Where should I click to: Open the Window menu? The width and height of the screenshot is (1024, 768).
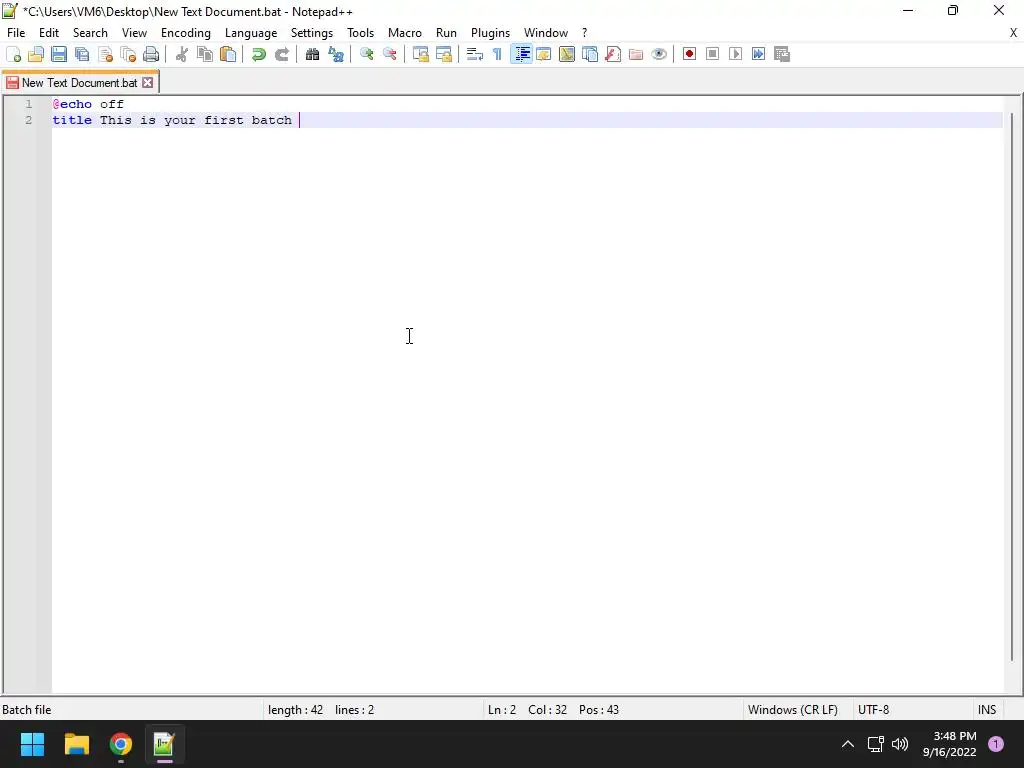point(546,33)
